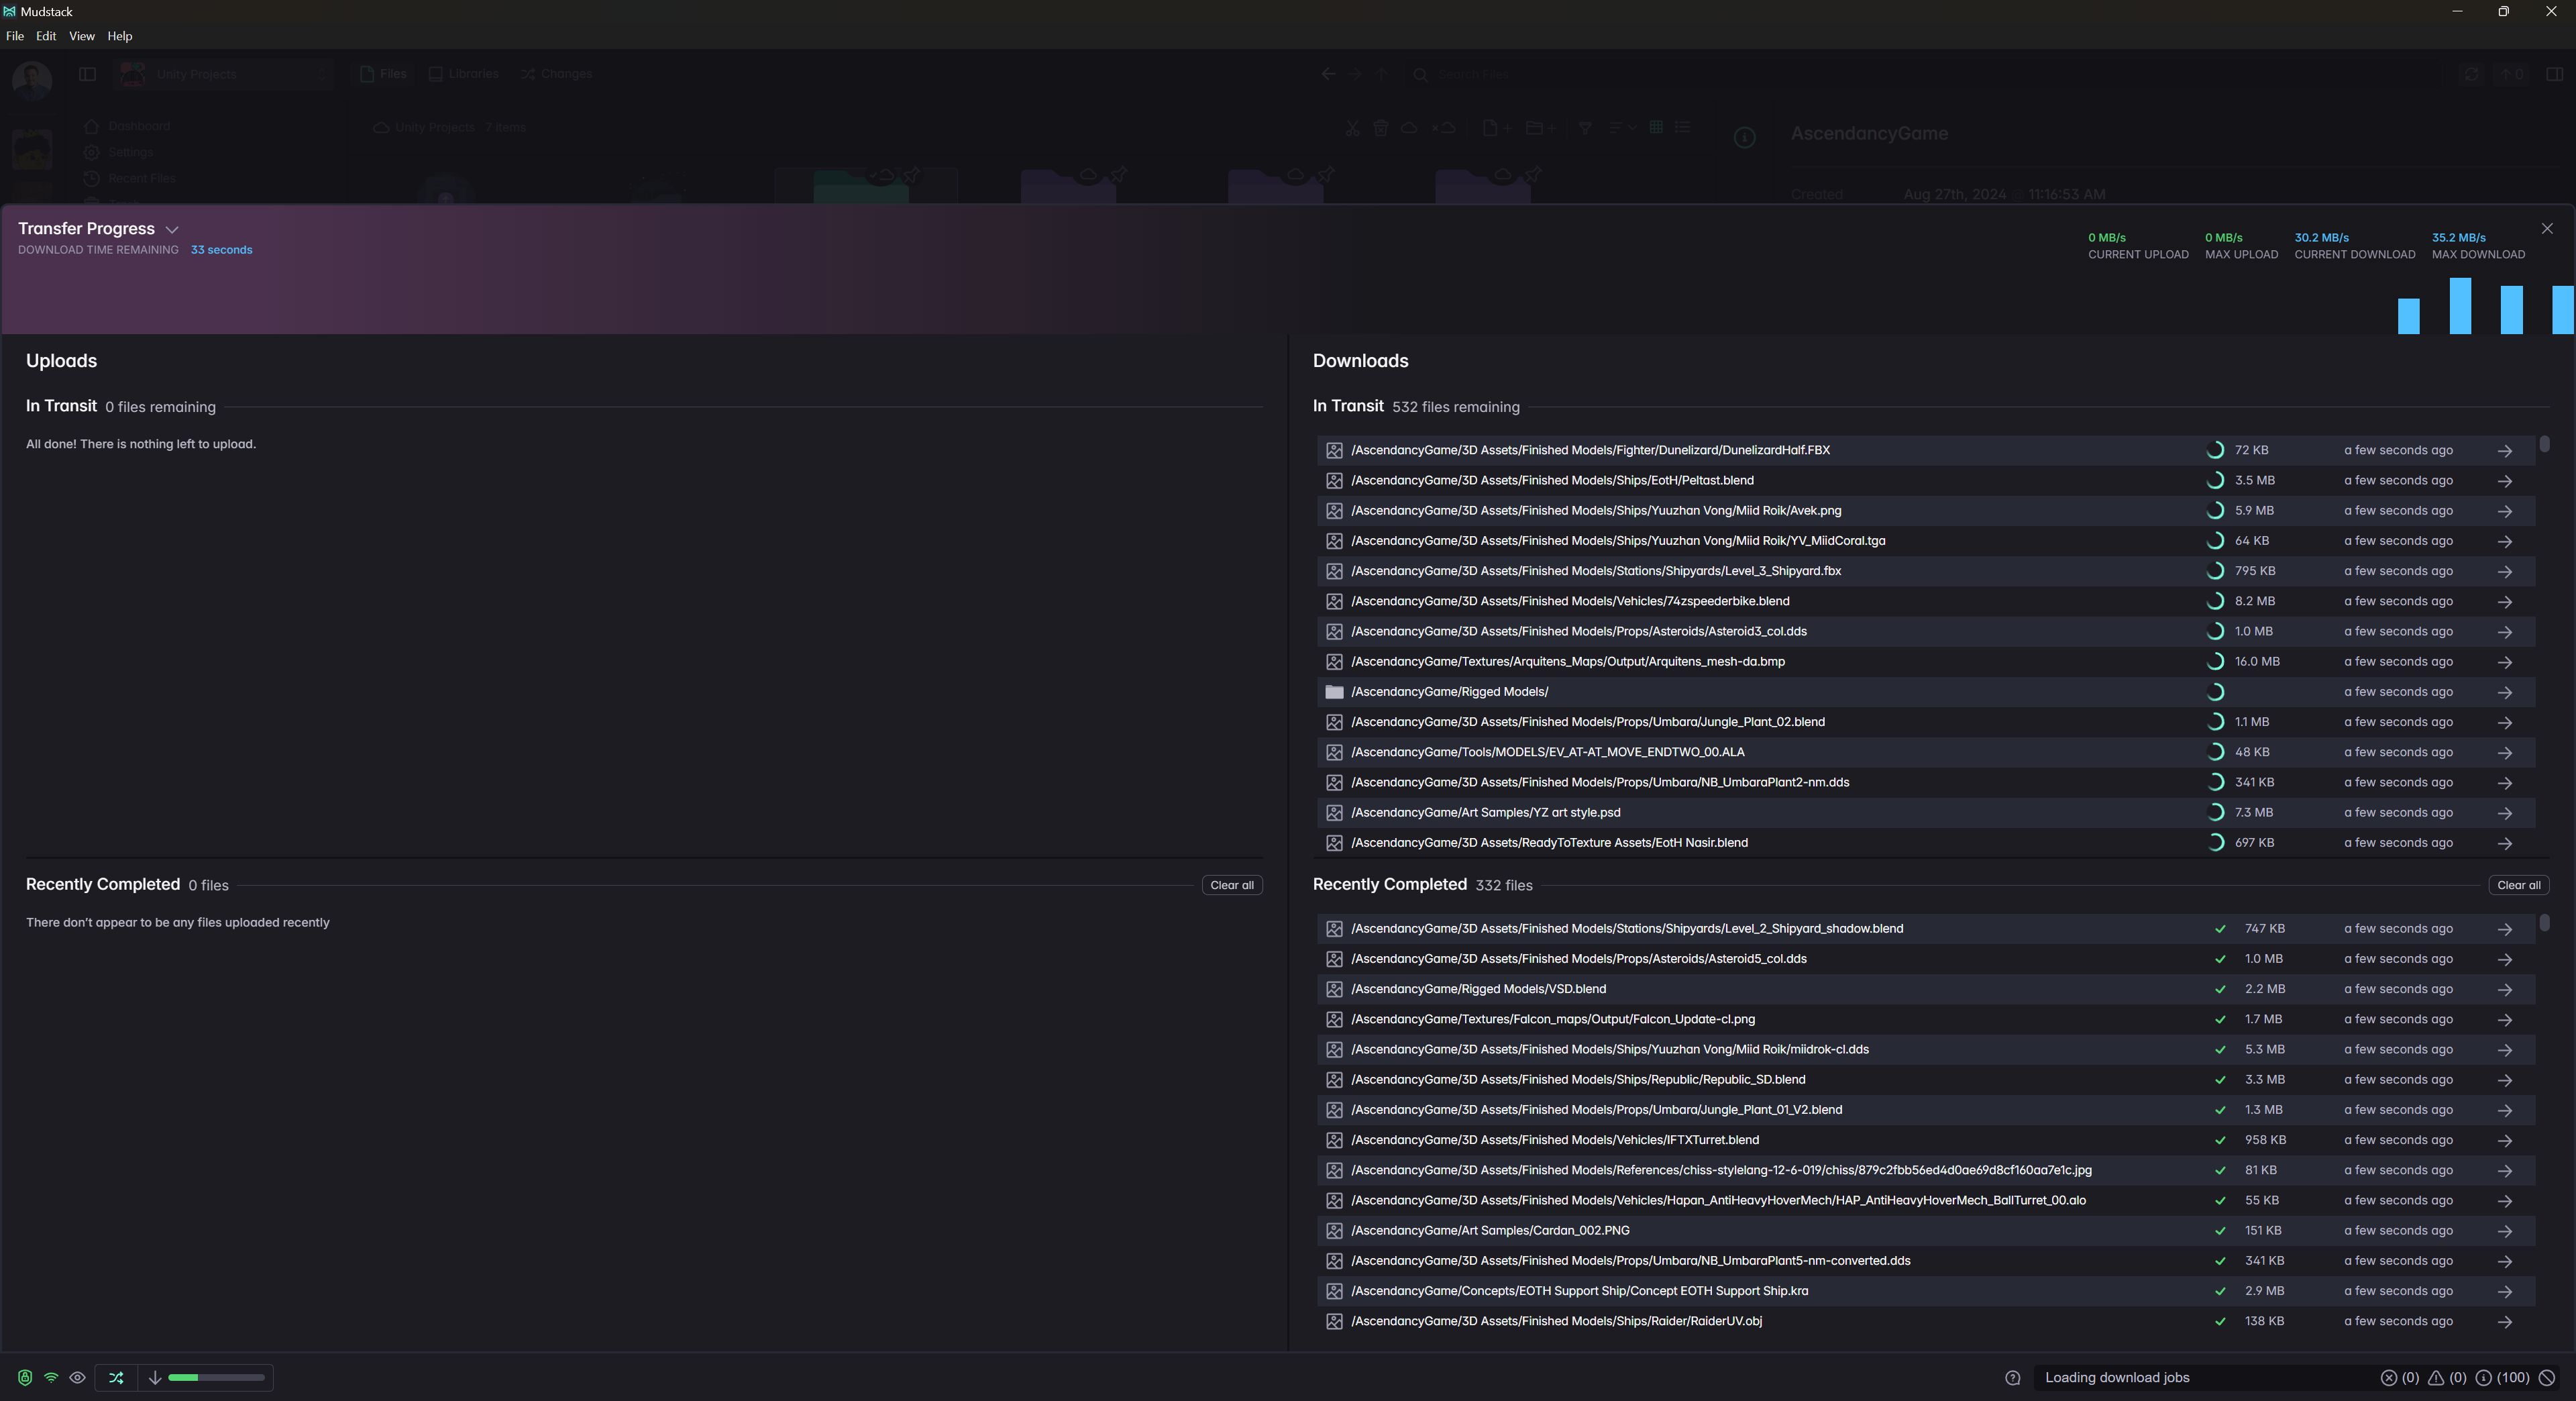Clear all recently completed downloads
The height and width of the screenshot is (1401, 2576).
(2518, 885)
